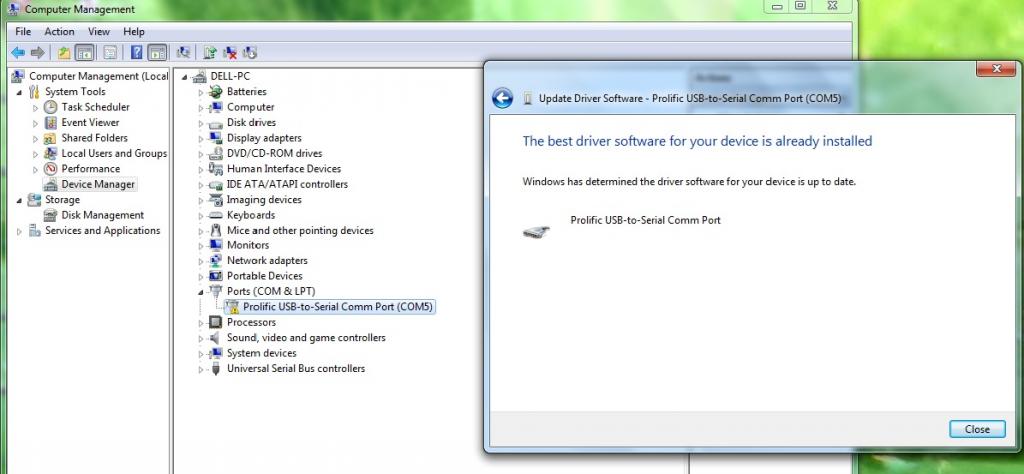1024x474 pixels.
Task: Maximize the Computer Management window
Action: [800, 6]
